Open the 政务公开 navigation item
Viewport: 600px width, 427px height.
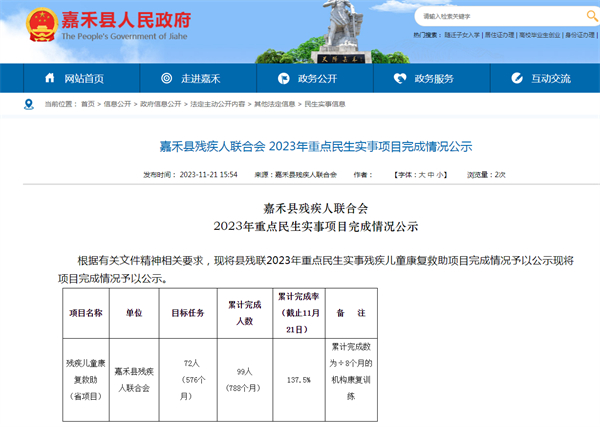[x=315, y=78]
